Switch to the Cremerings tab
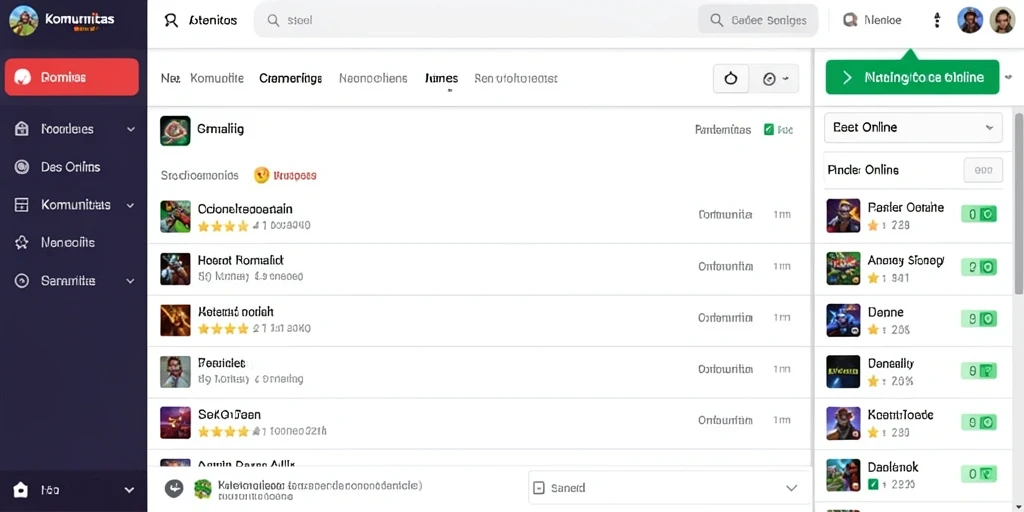 [x=291, y=78]
